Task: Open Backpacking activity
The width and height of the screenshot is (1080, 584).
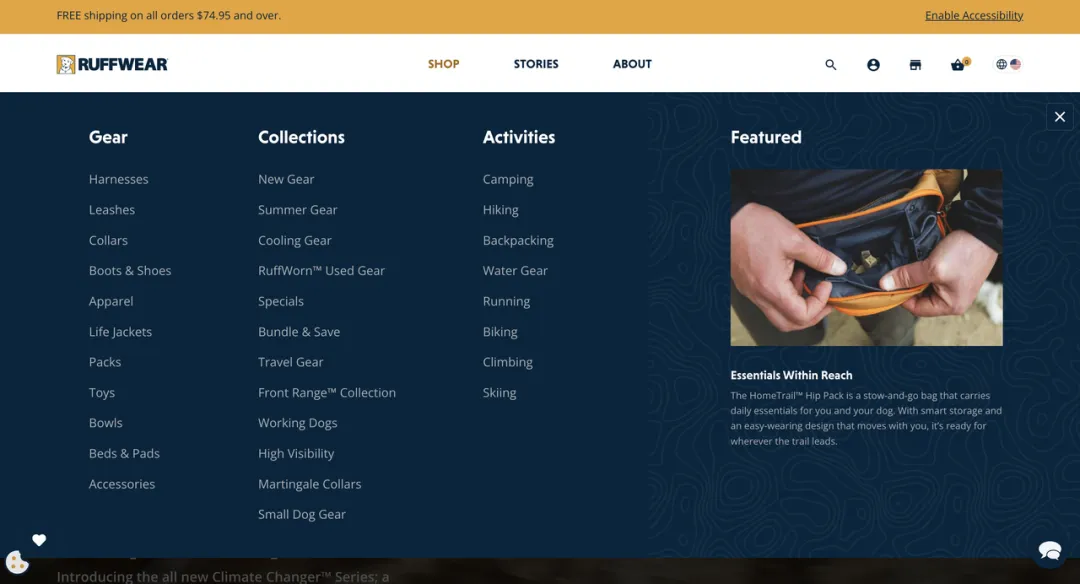Action: (x=518, y=240)
